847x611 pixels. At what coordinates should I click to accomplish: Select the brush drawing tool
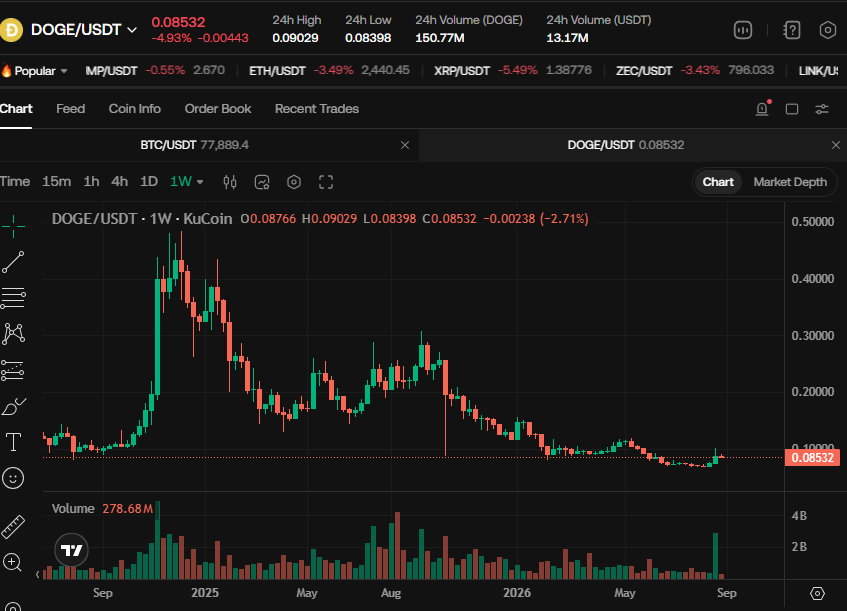[x=13, y=406]
